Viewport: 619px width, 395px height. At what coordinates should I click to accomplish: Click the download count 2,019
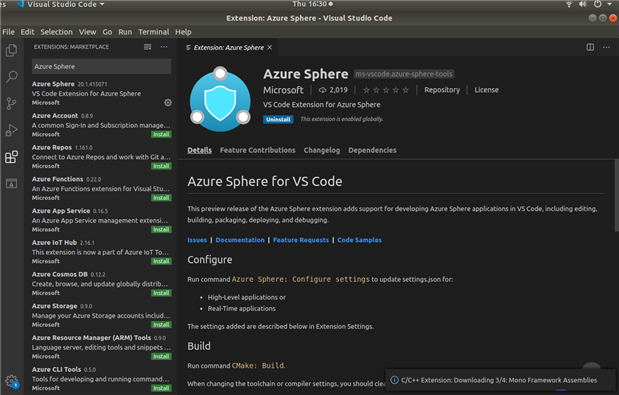click(x=333, y=90)
